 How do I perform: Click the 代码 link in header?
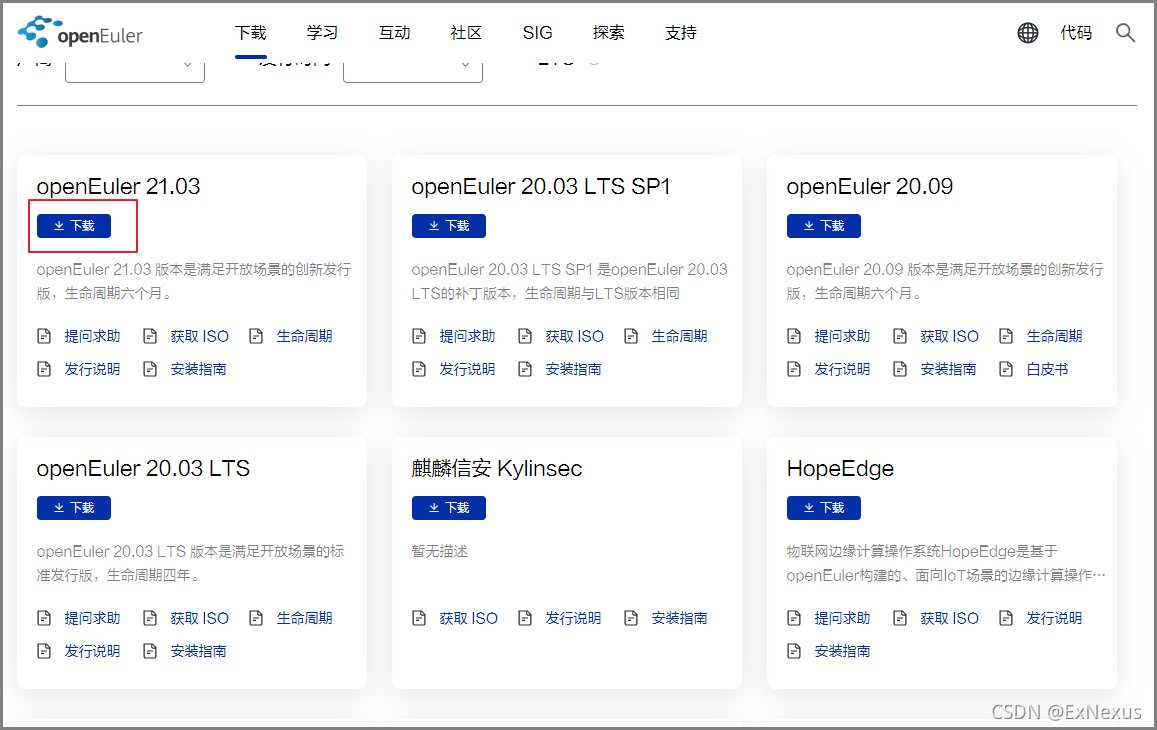click(x=1076, y=32)
